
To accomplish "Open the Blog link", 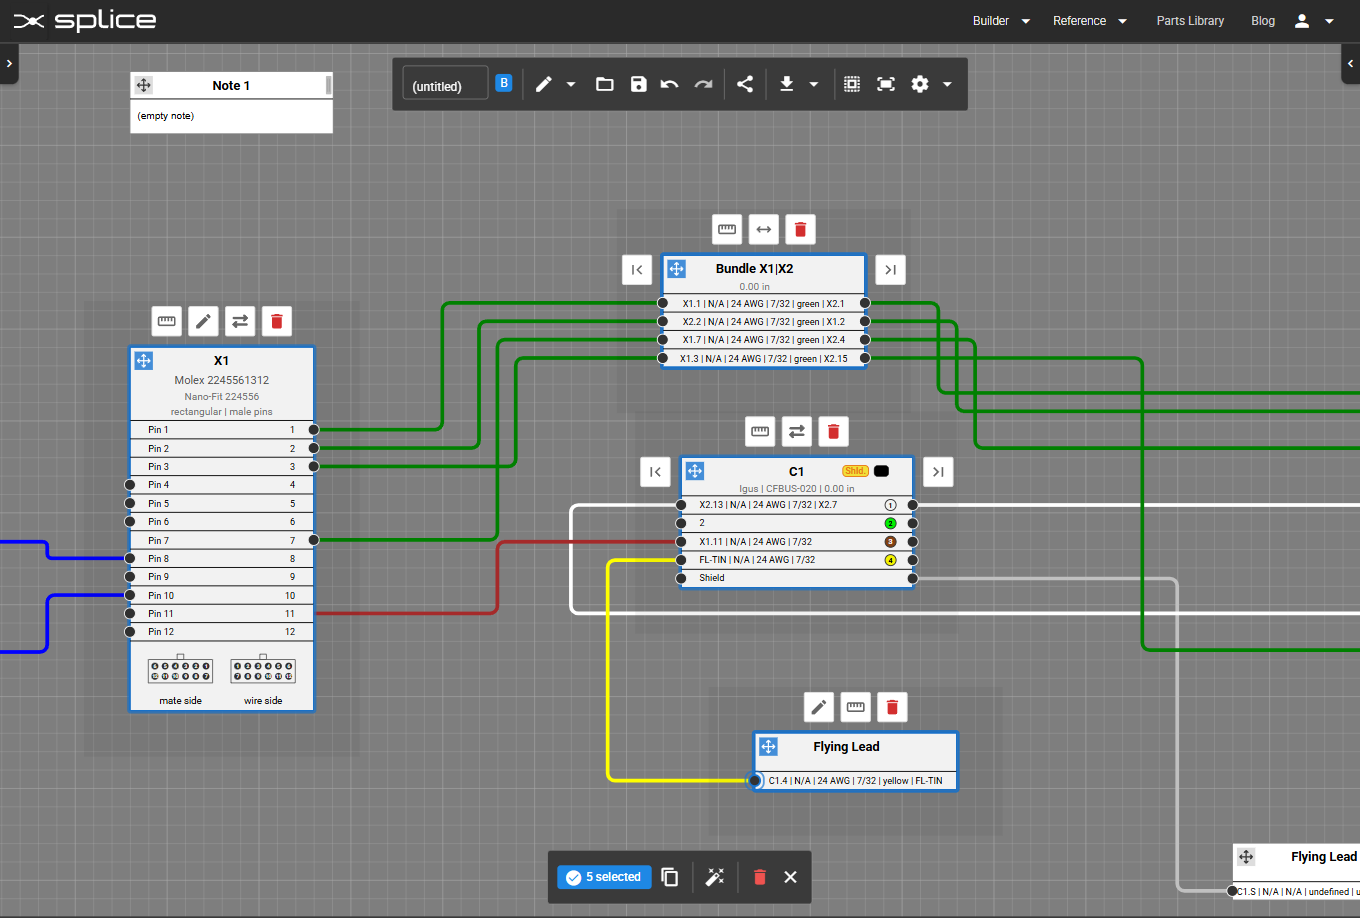I will tap(1263, 21).
